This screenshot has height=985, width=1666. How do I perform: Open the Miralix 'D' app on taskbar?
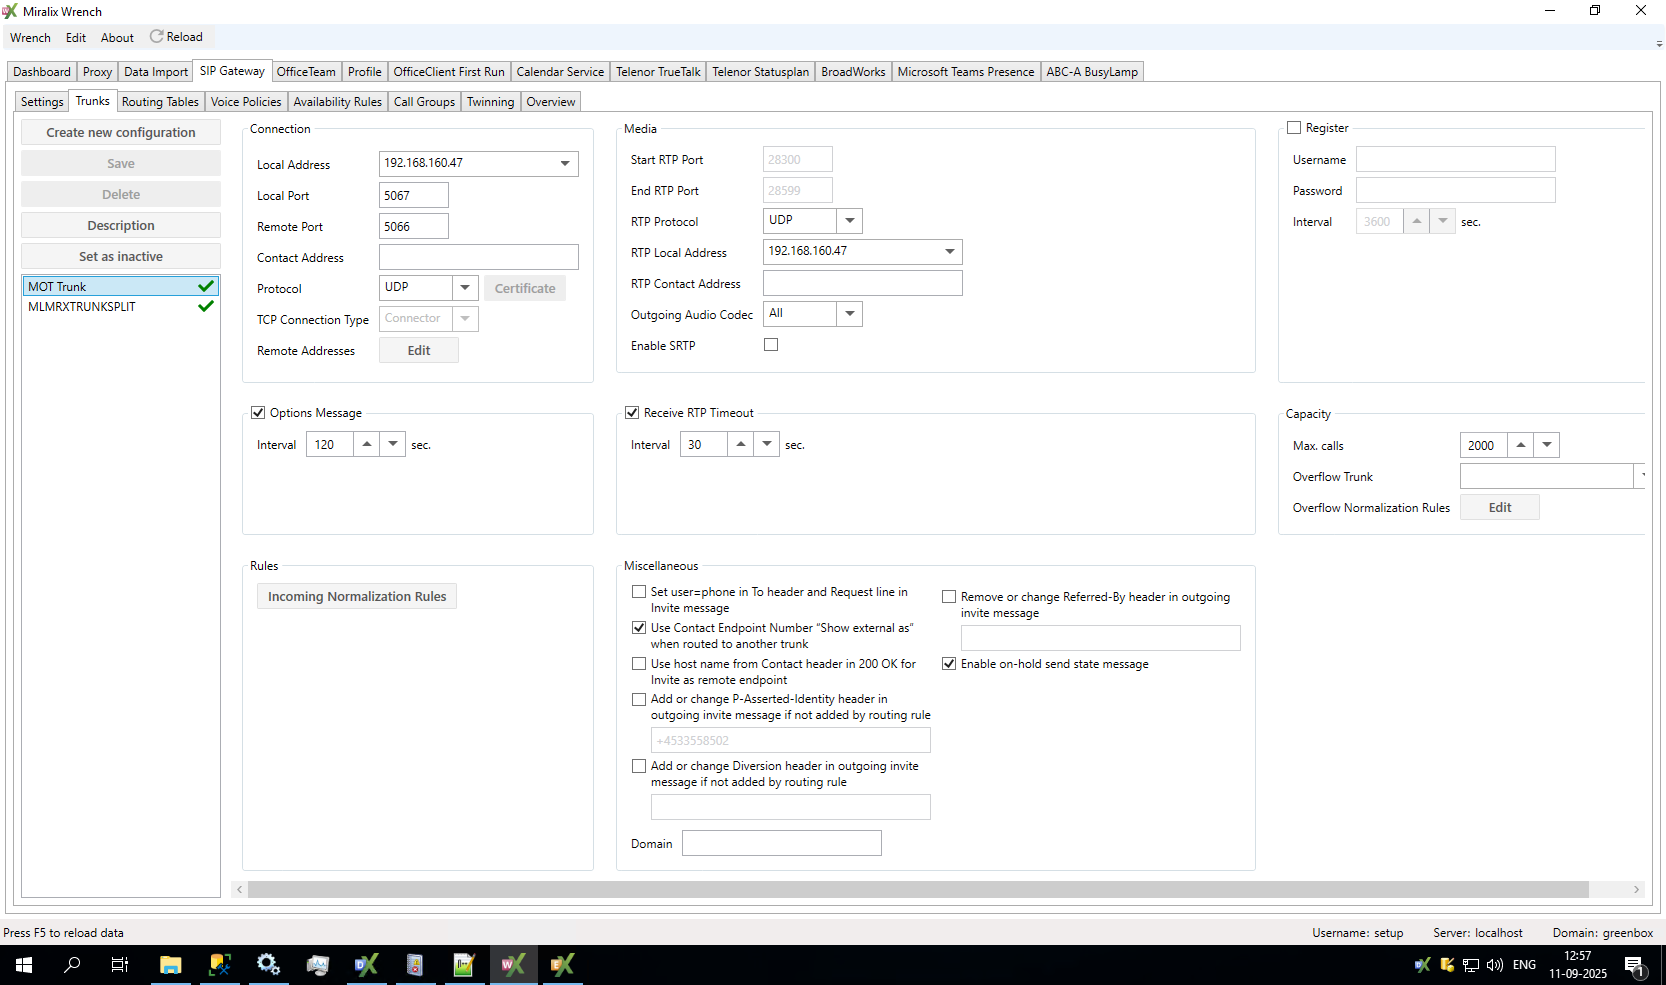pyautogui.click(x=366, y=965)
